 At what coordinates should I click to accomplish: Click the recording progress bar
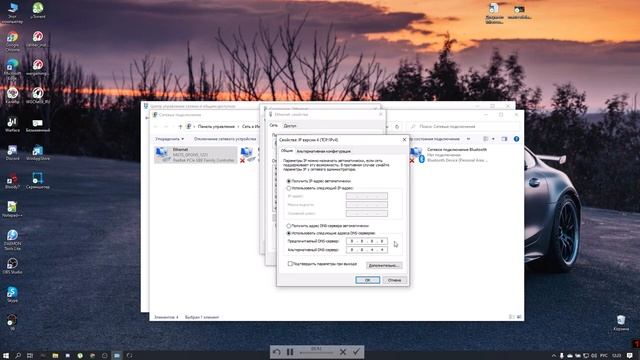(316, 353)
